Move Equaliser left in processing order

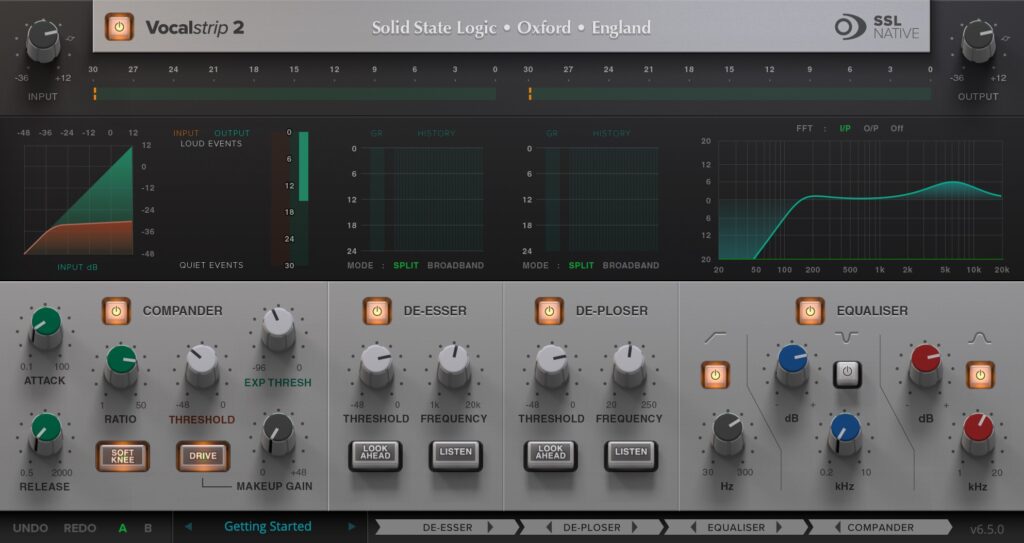(694, 527)
